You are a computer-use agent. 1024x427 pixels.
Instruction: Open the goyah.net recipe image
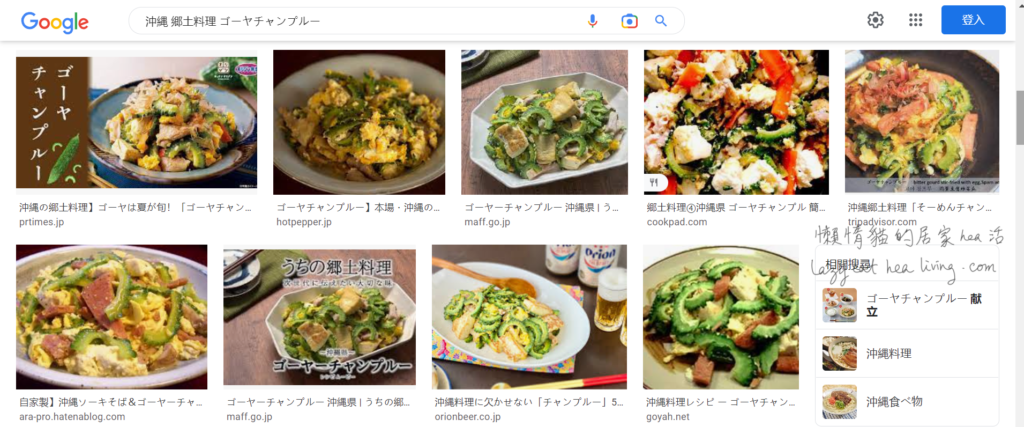point(721,317)
